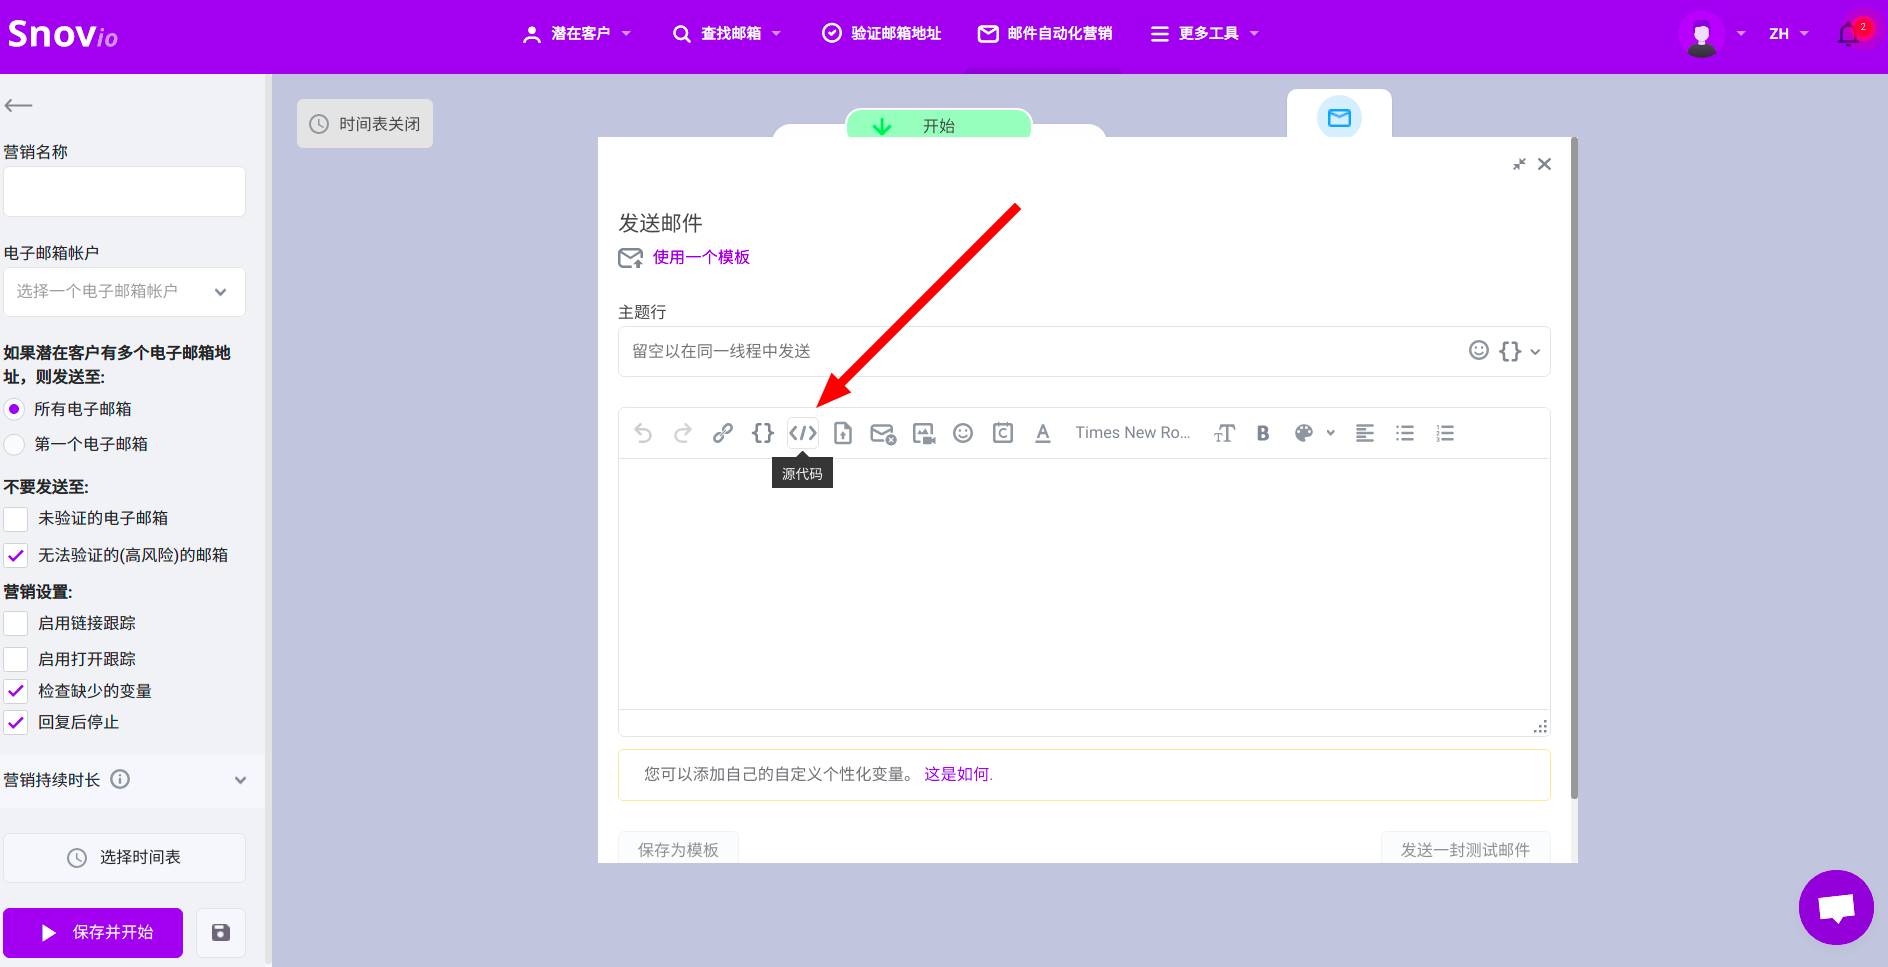The image size is (1888, 967).
Task: Focus the 营销名称 input field
Action: [124, 192]
